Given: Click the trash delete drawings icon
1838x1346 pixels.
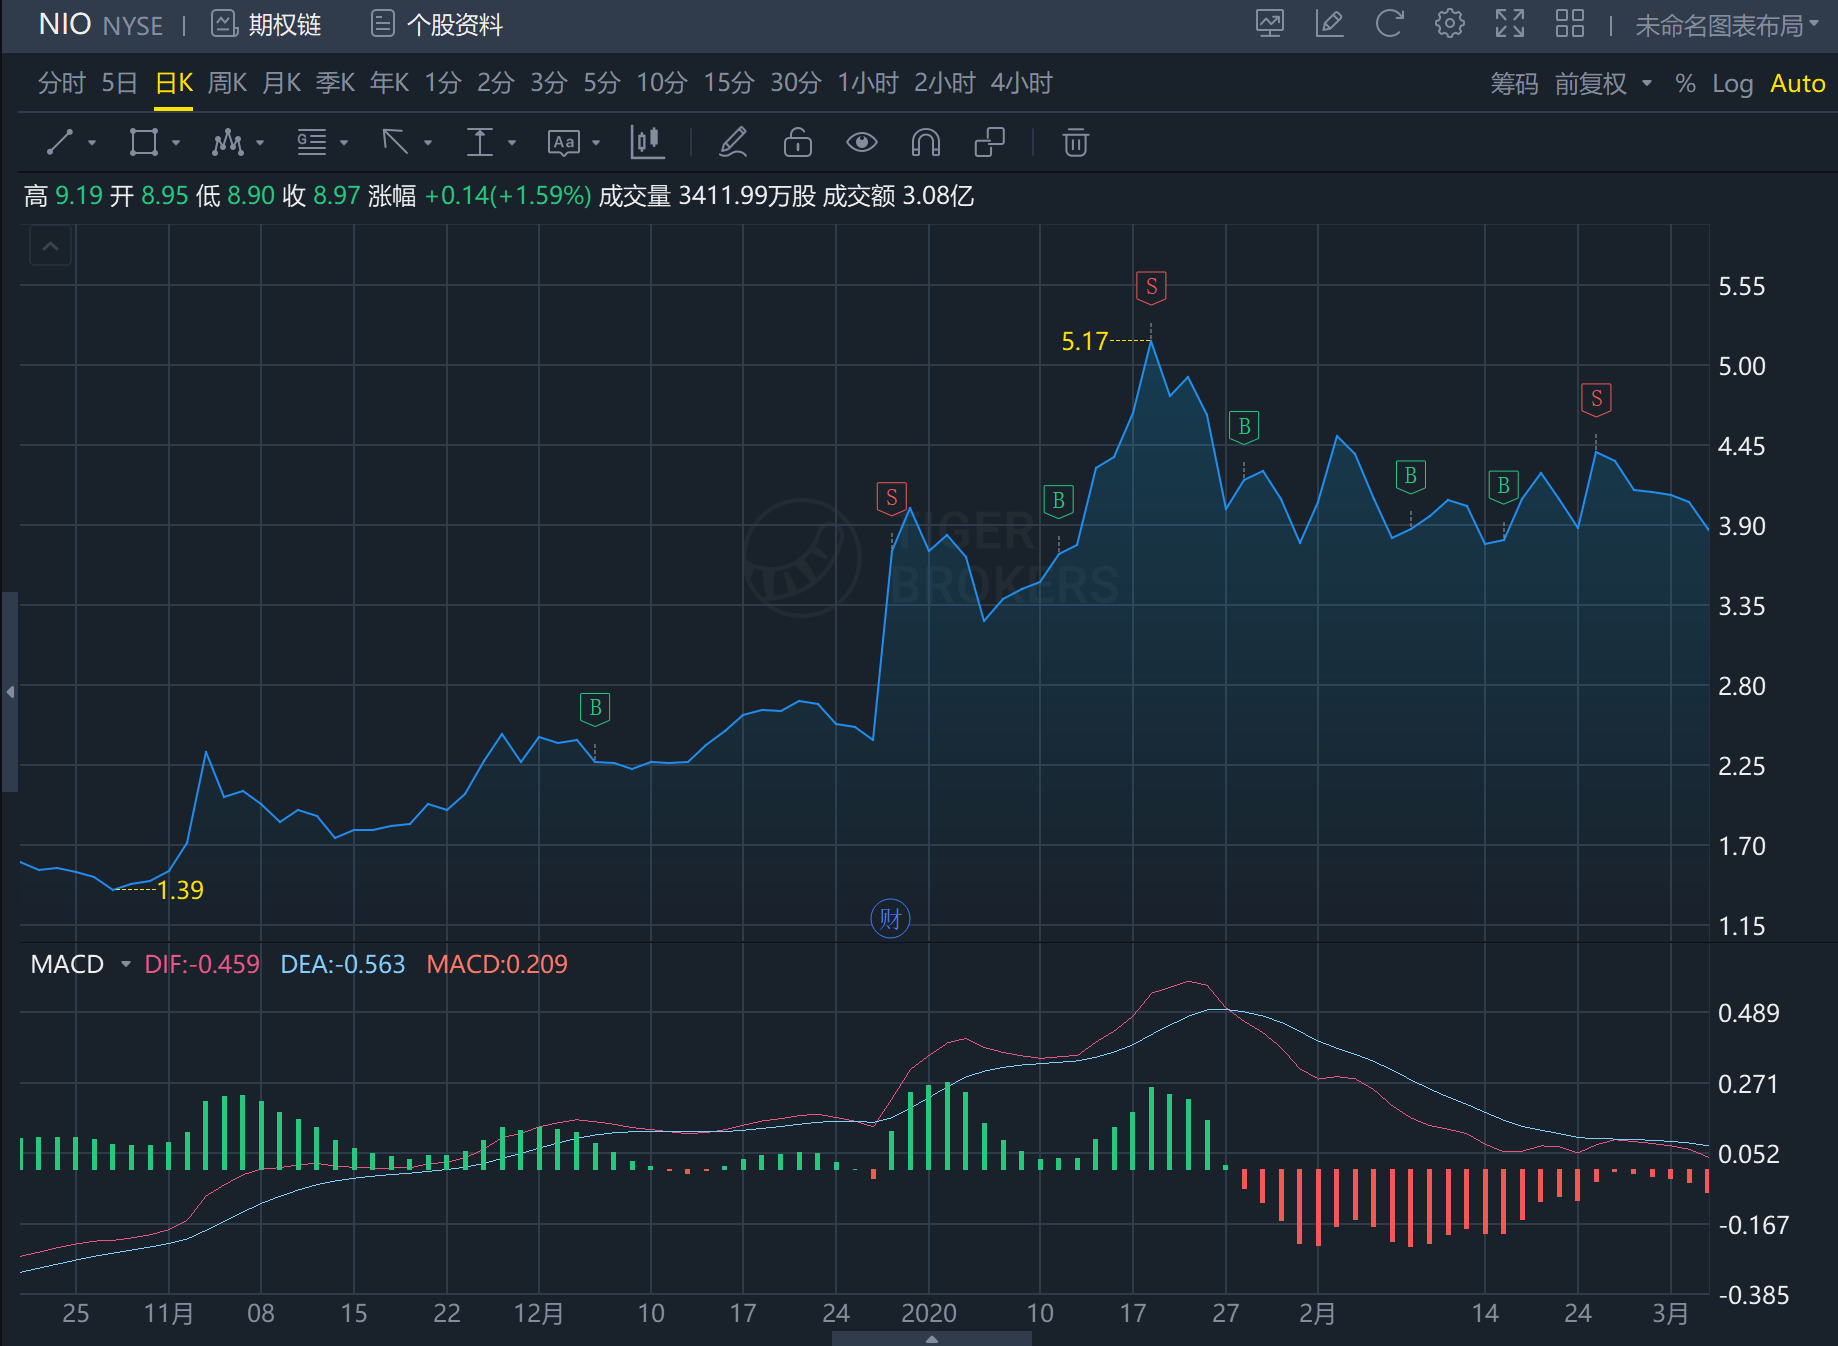Looking at the screenshot, I should click(1075, 143).
